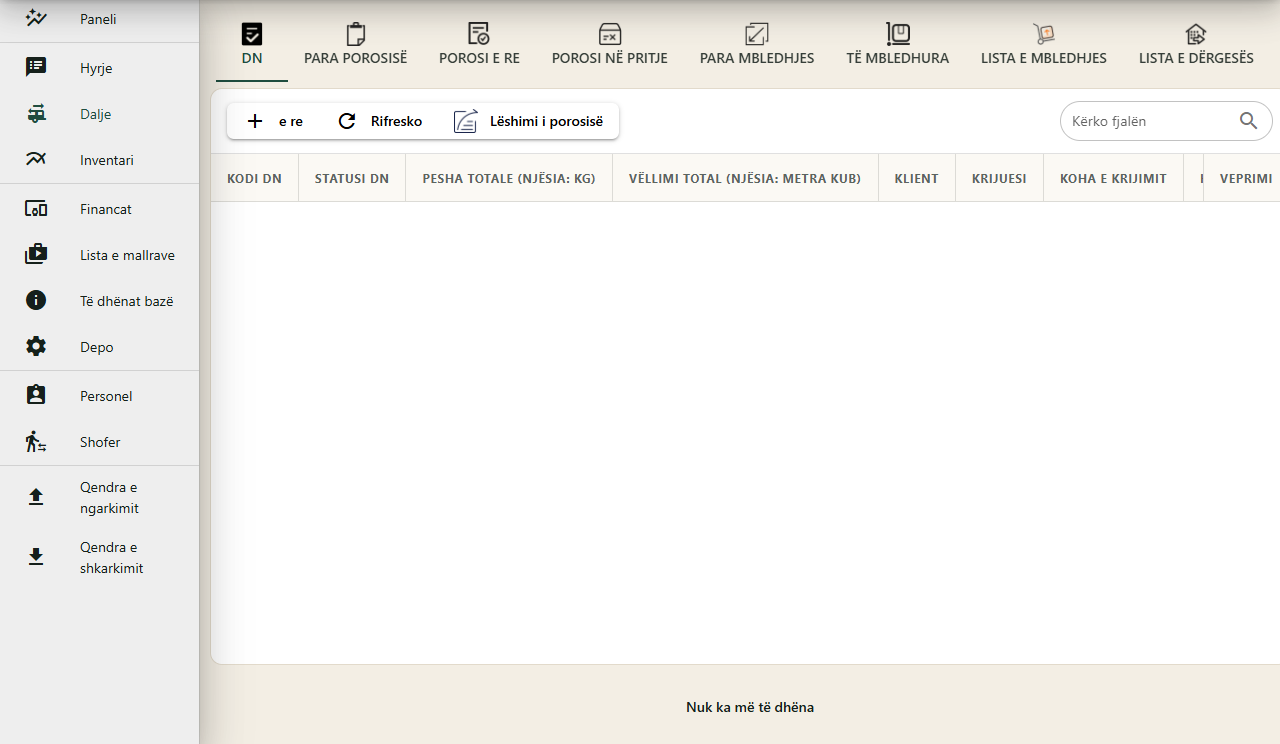1280x744 pixels.
Task: Open the Paneli dashboard icon
Action: 36,18
